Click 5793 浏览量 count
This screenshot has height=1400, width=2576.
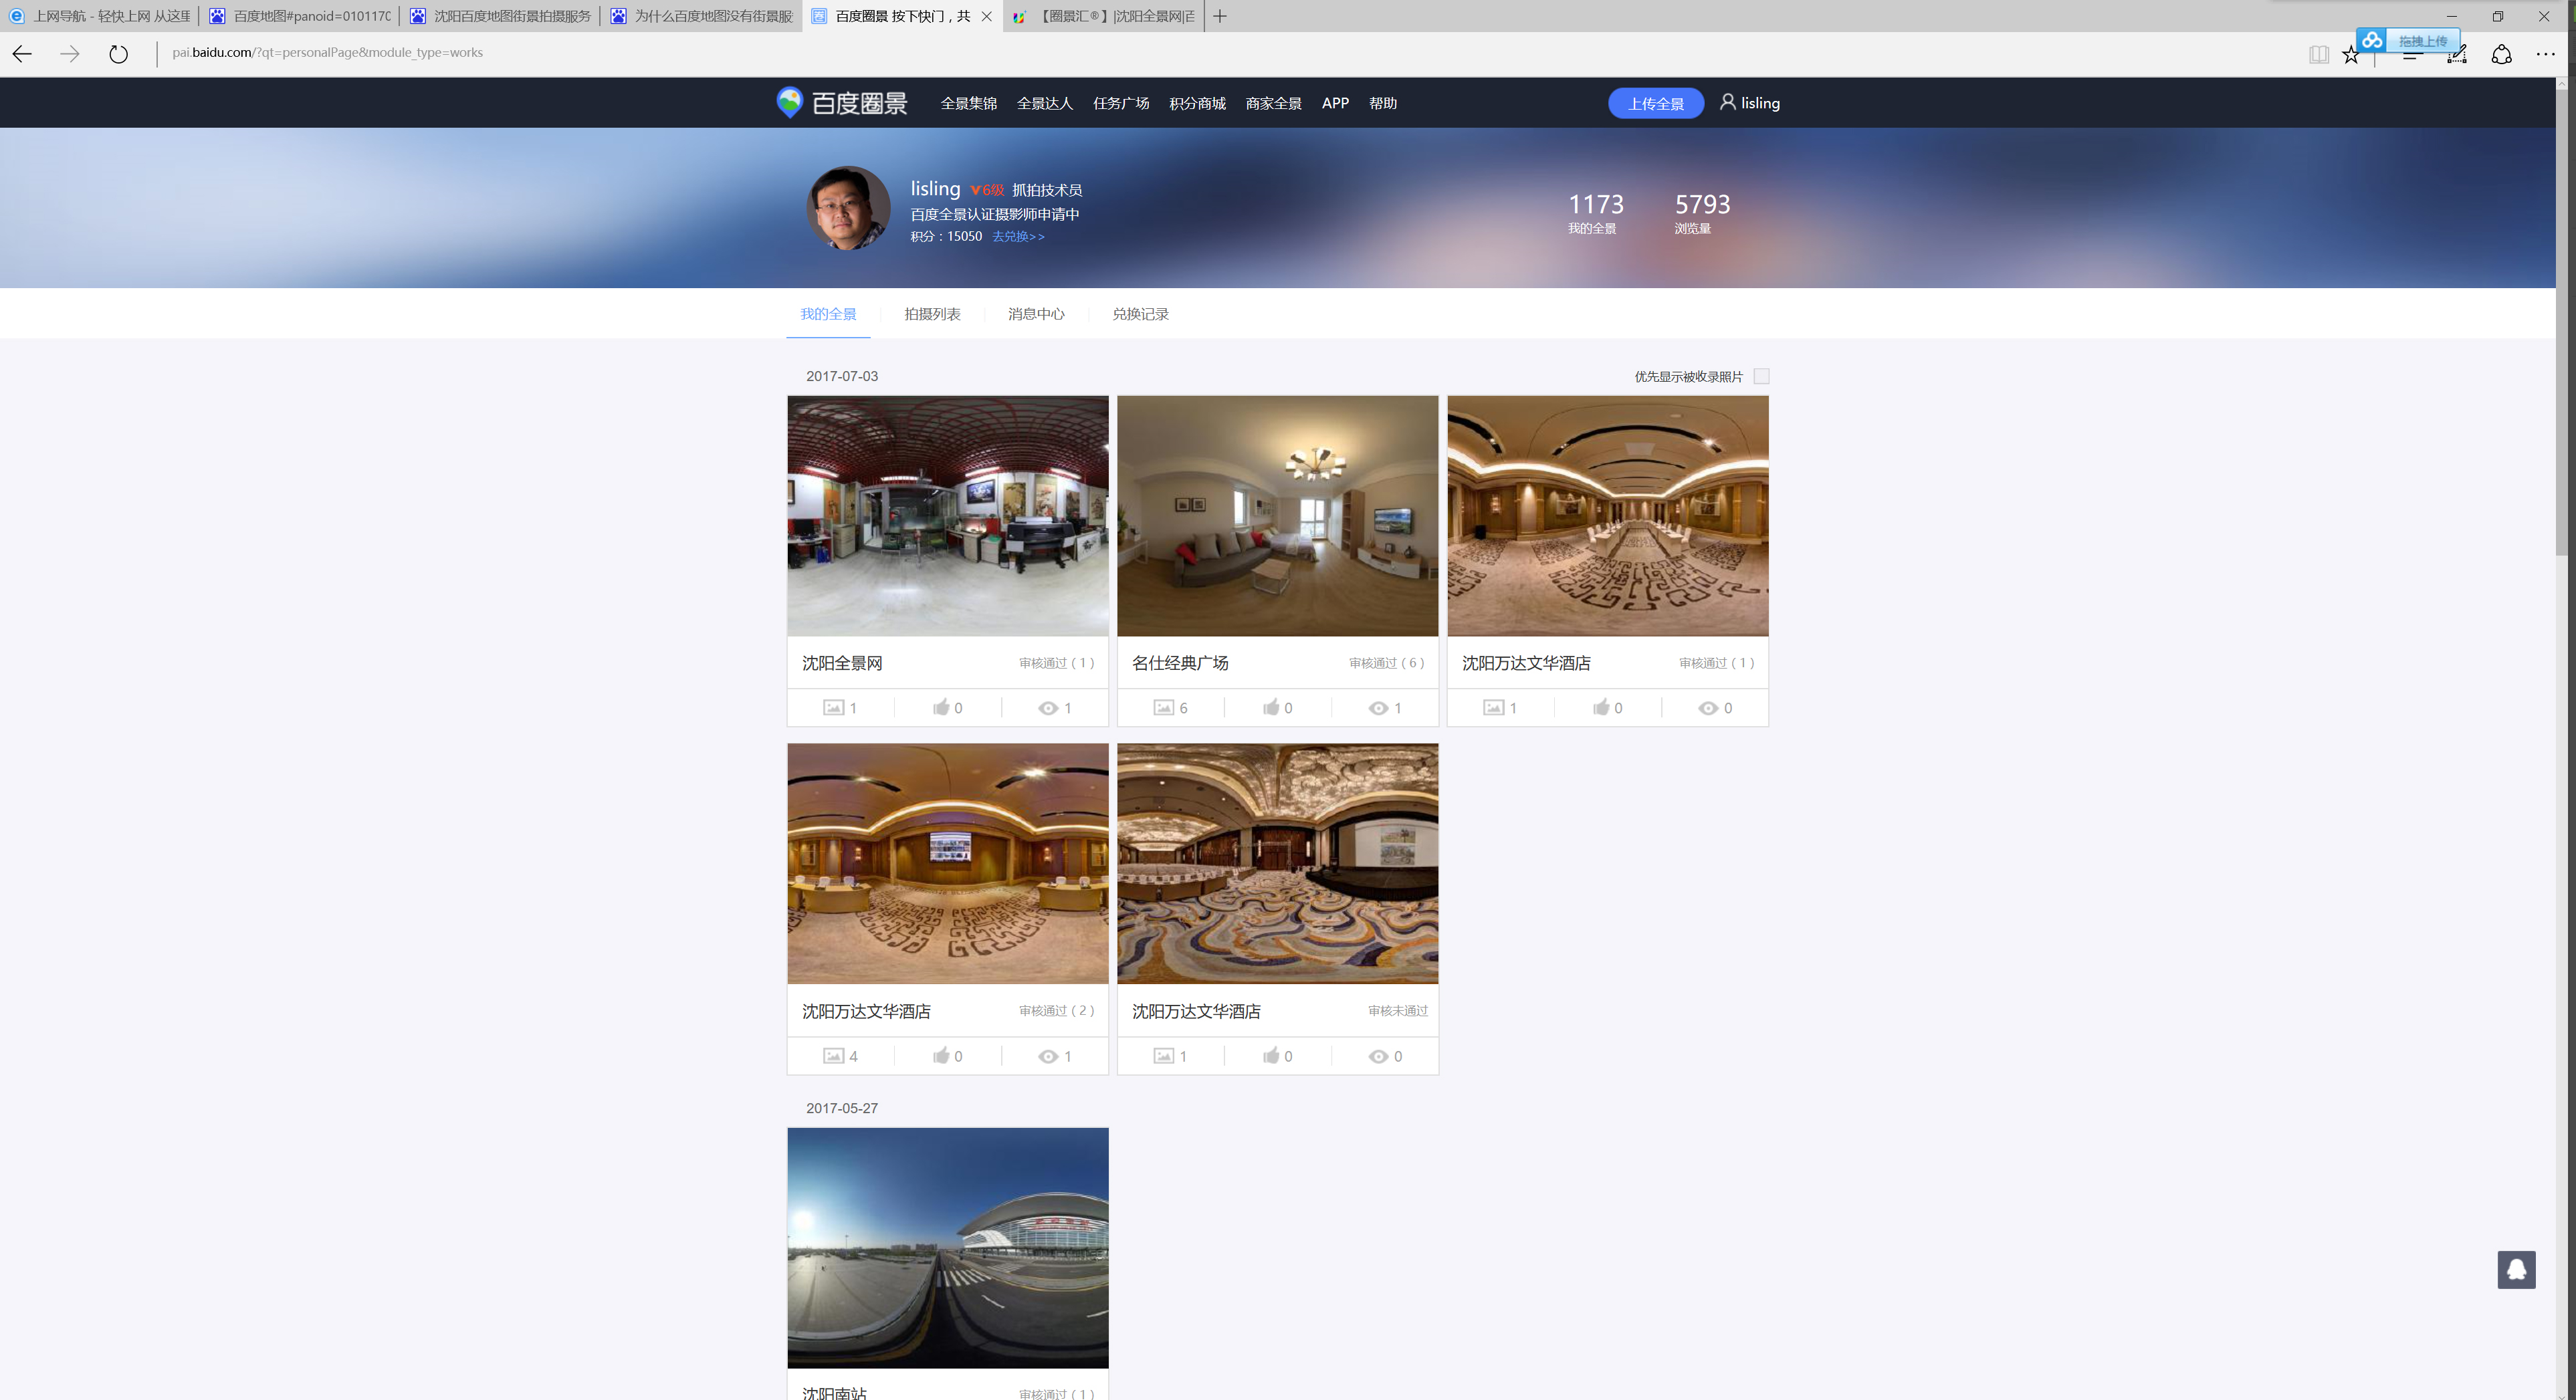(x=1702, y=213)
